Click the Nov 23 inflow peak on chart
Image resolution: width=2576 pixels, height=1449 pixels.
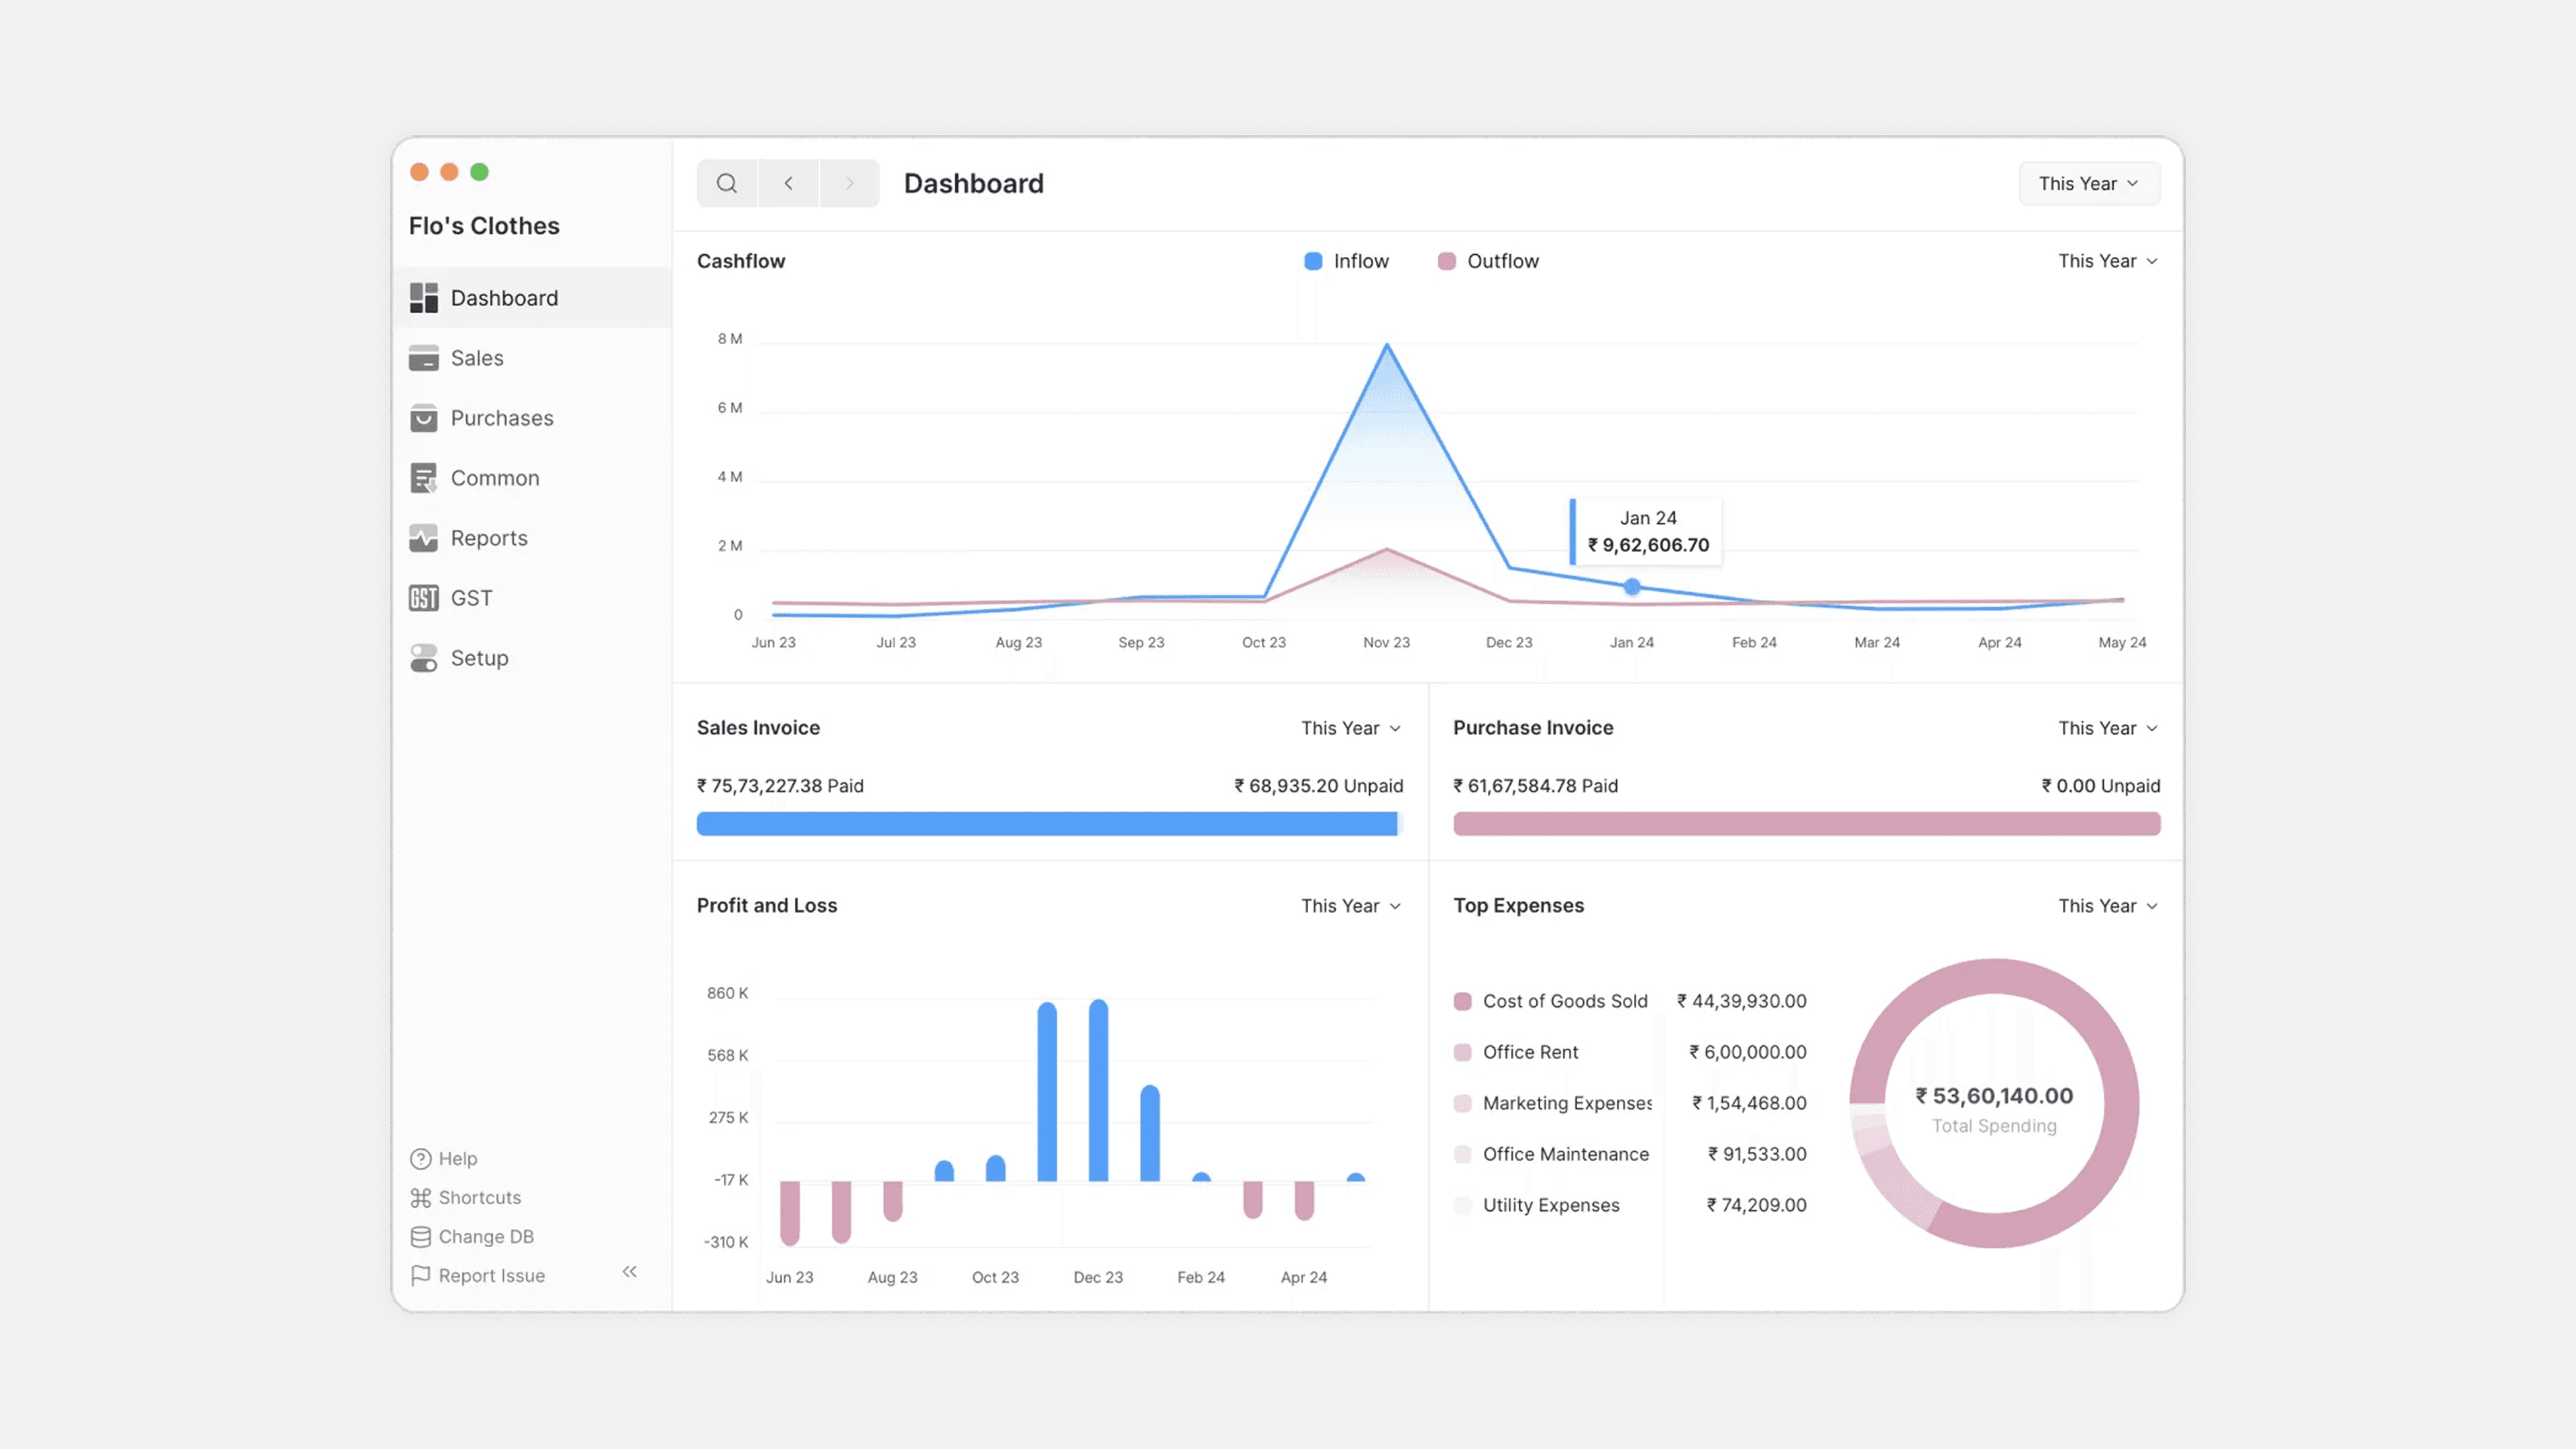(1386, 346)
